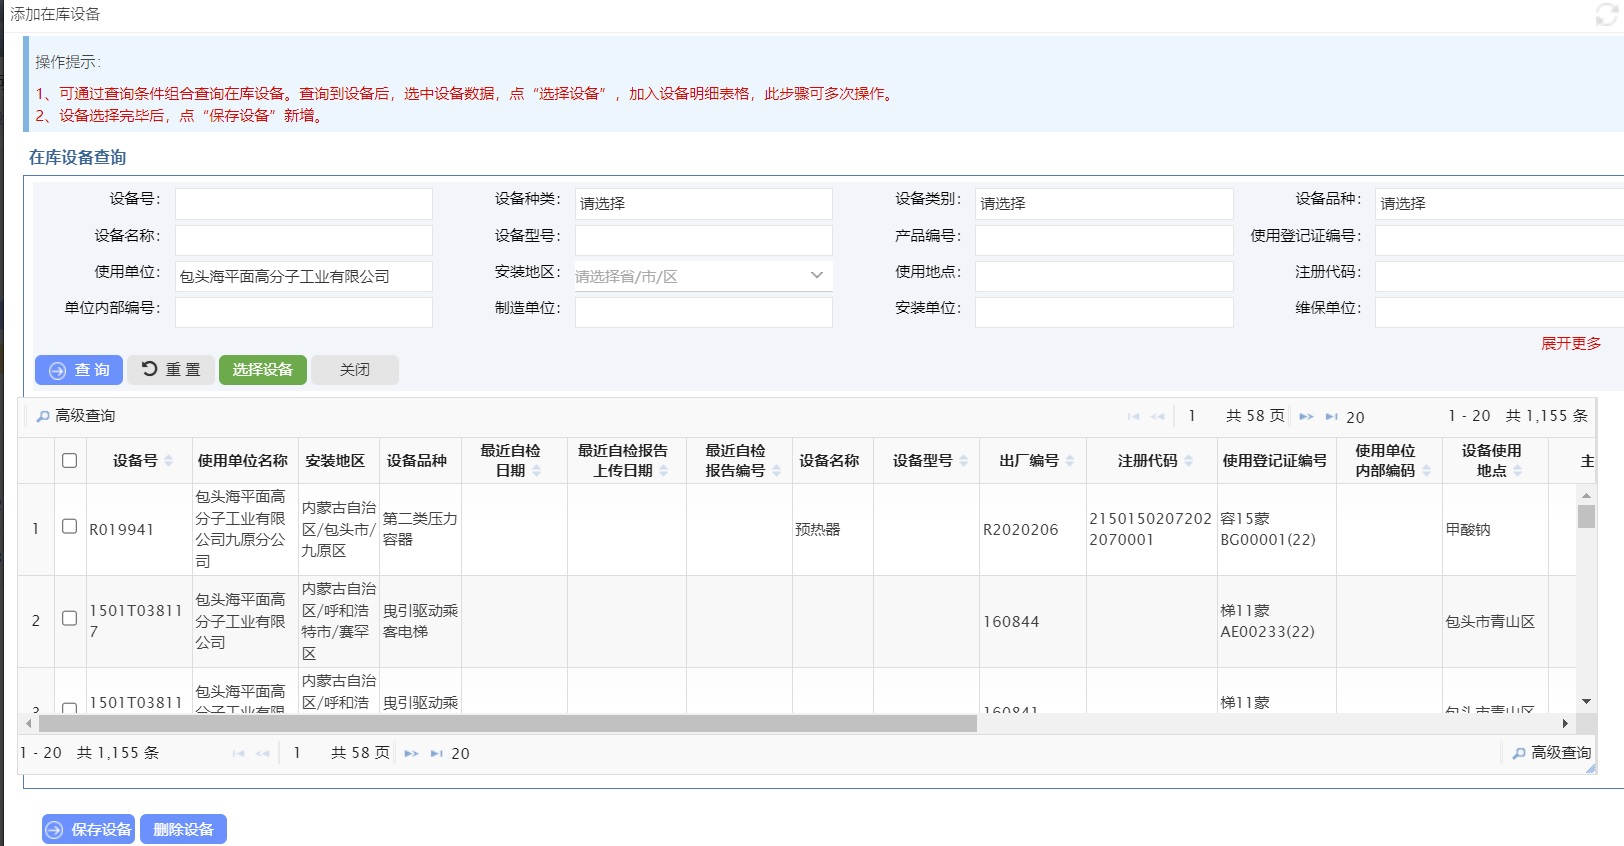The height and width of the screenshot is (846, 1624).
Task: Click the 重置 reset button
Action: [x=171, y=370]
